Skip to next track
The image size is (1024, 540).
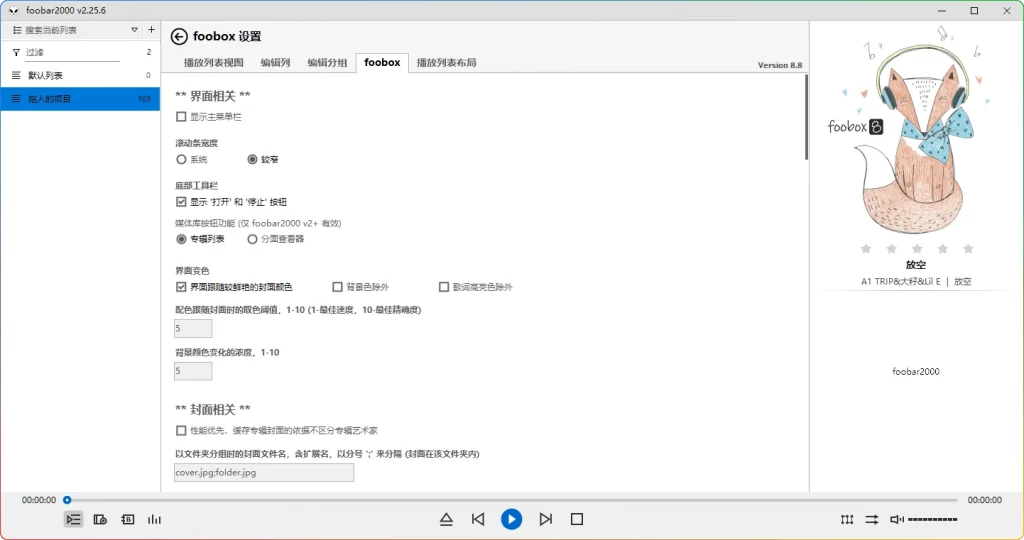point(545,519)
